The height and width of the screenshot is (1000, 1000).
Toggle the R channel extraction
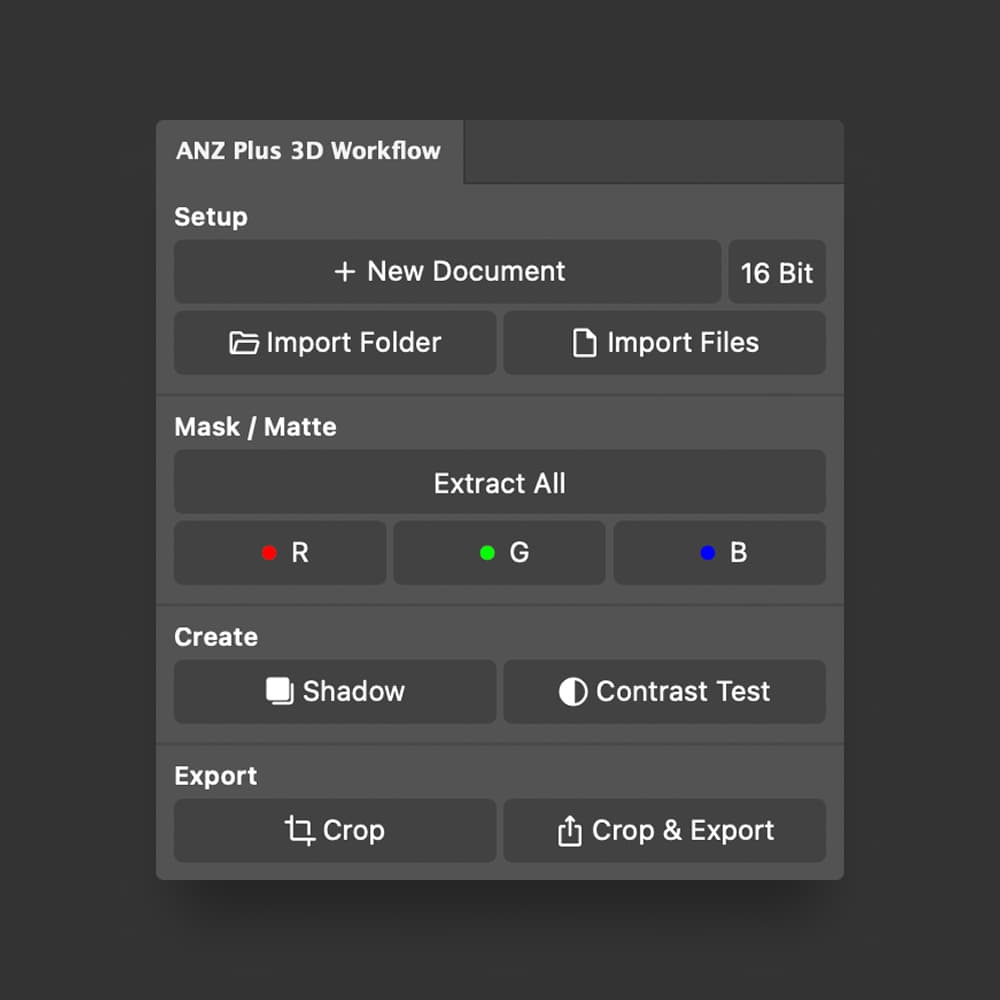tap(280, 552)
